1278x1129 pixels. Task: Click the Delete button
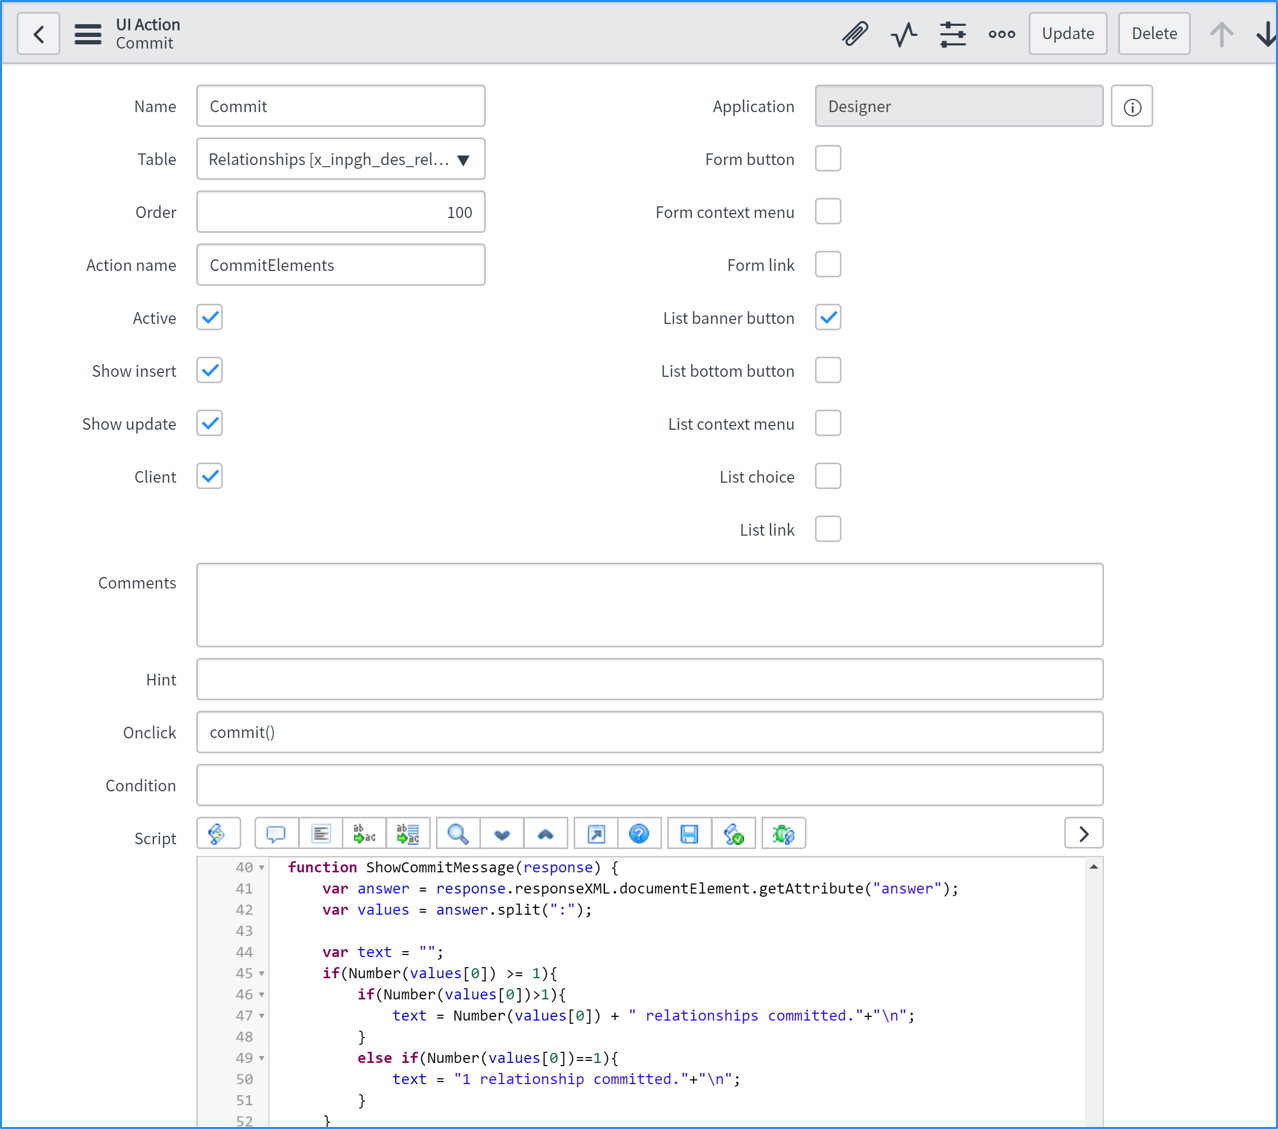(1153, 34)
